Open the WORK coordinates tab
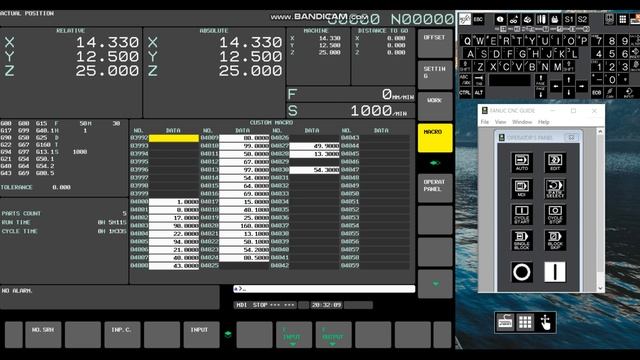 435,107
